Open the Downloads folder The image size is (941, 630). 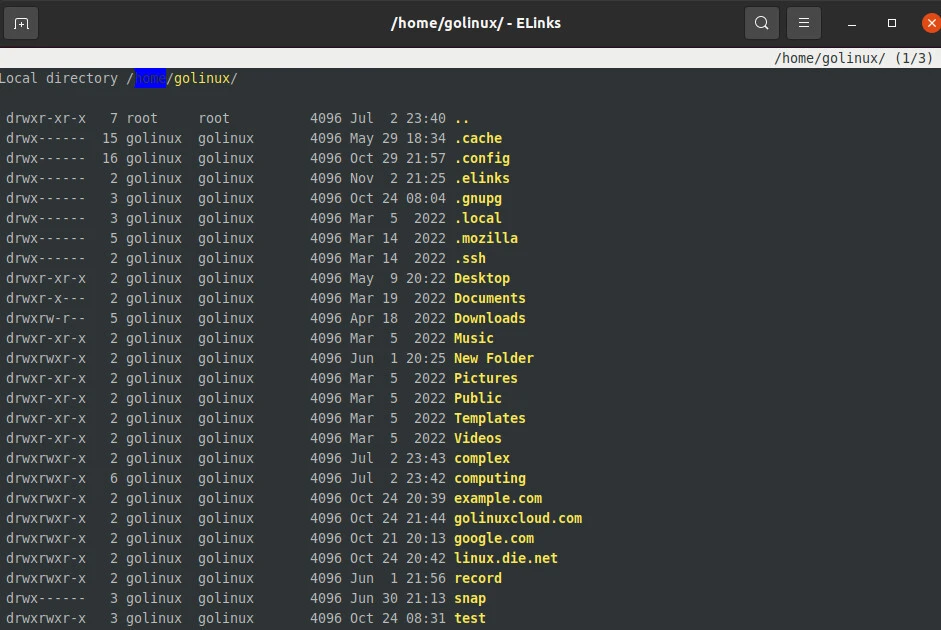tap(489, 318)
